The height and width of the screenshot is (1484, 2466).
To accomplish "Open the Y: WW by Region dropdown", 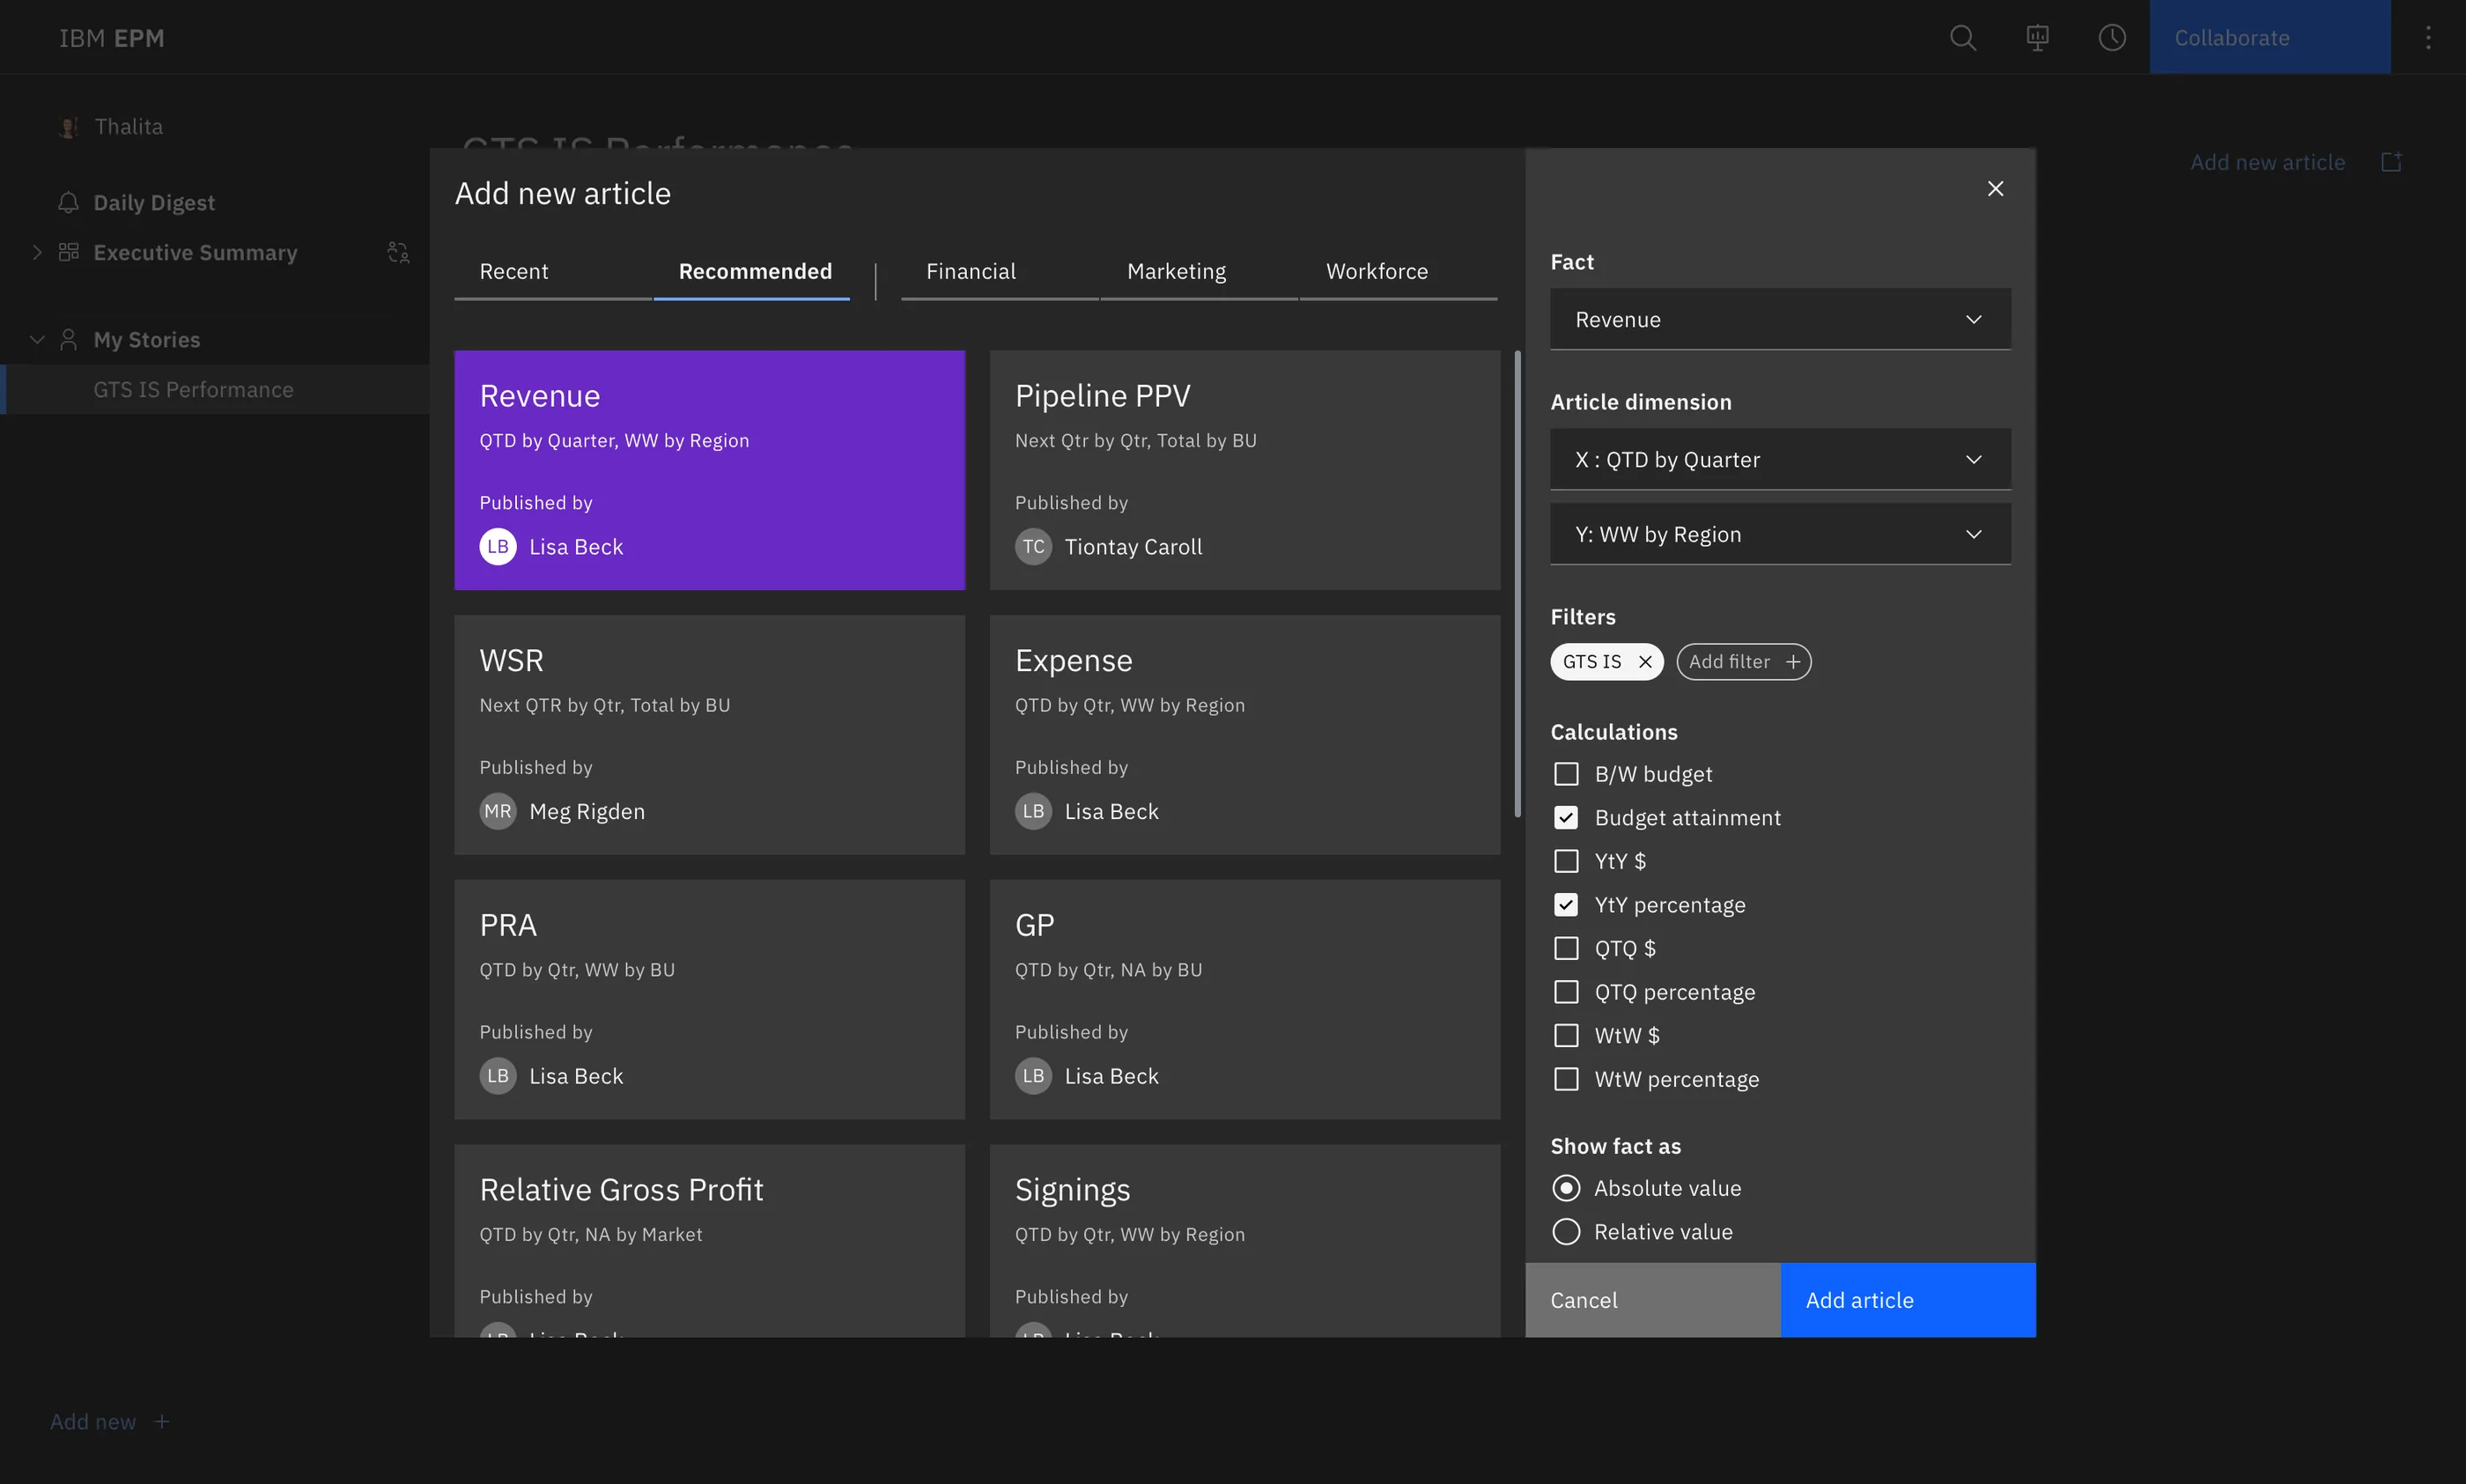I will tap(1780, 534).
